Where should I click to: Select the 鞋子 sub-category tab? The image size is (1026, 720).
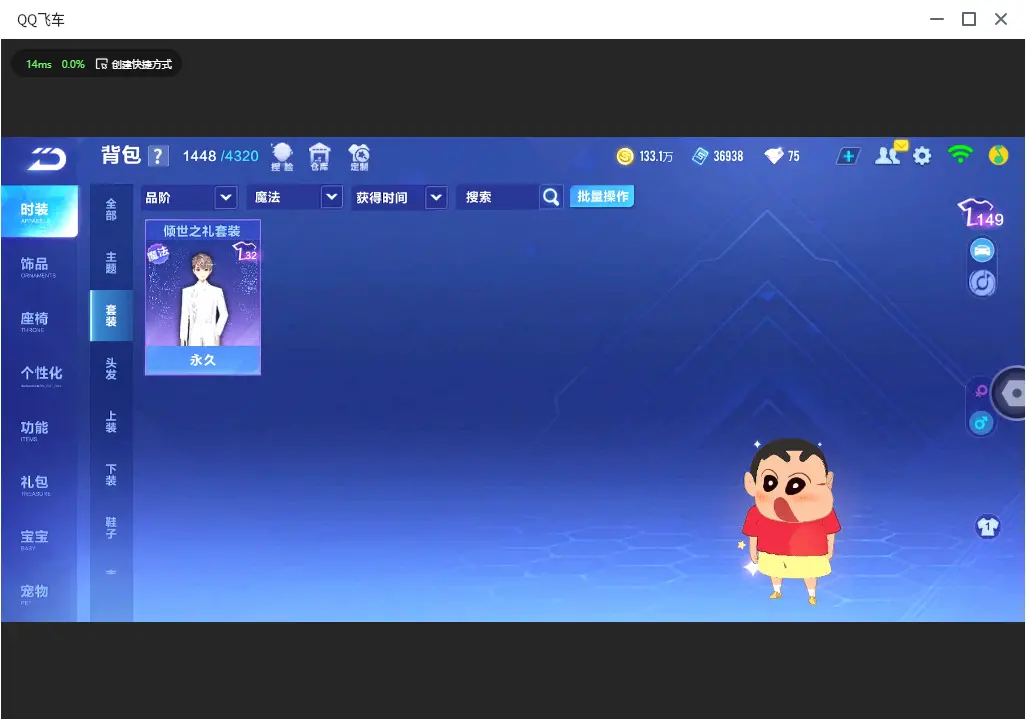coord(111,528)
